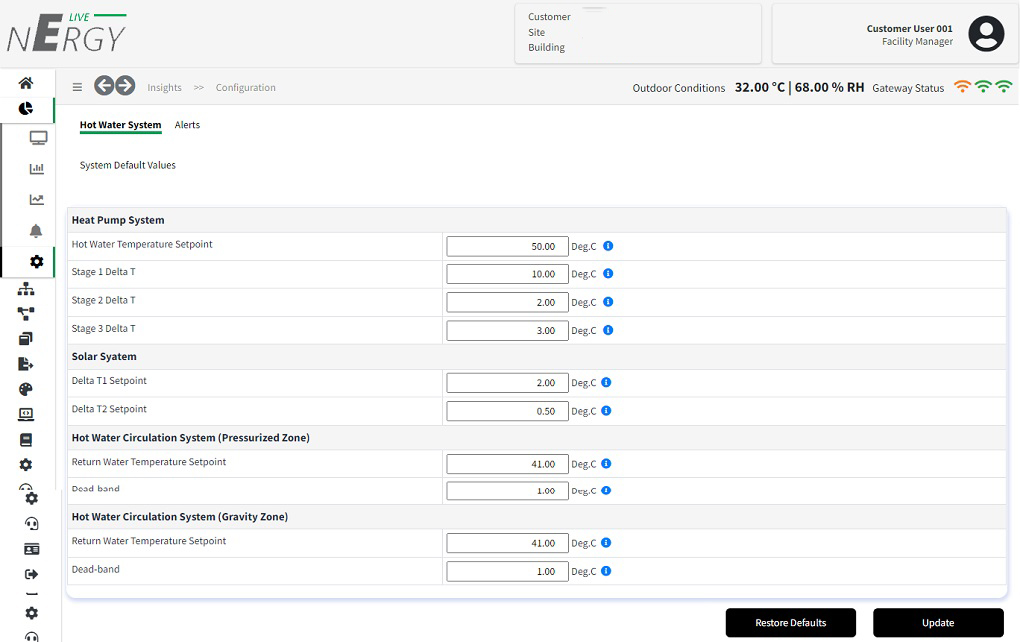Click the sign-out arrow sidebar icon

(x=31, y=574)
